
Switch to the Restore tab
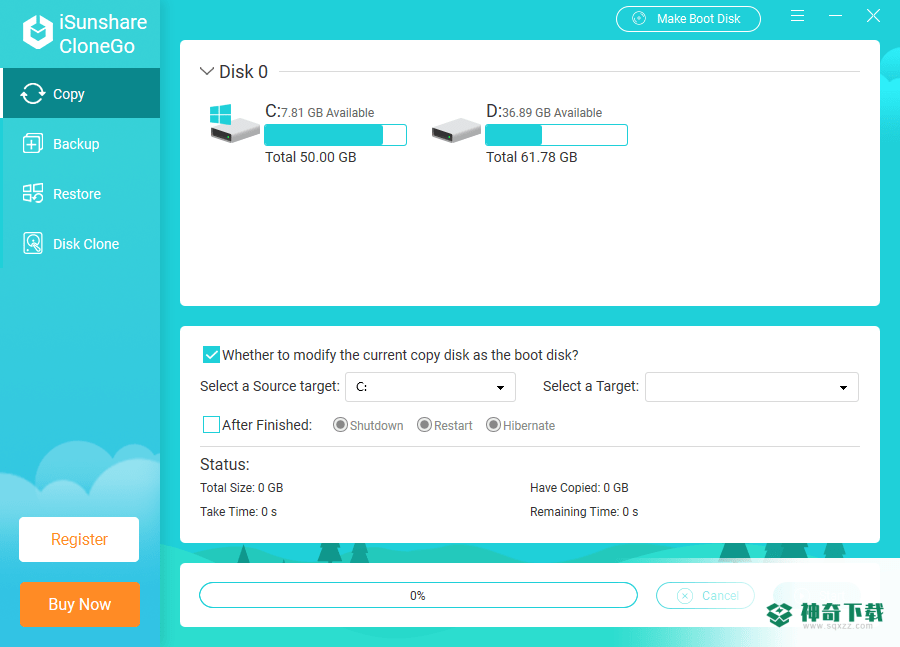[82, 193]
